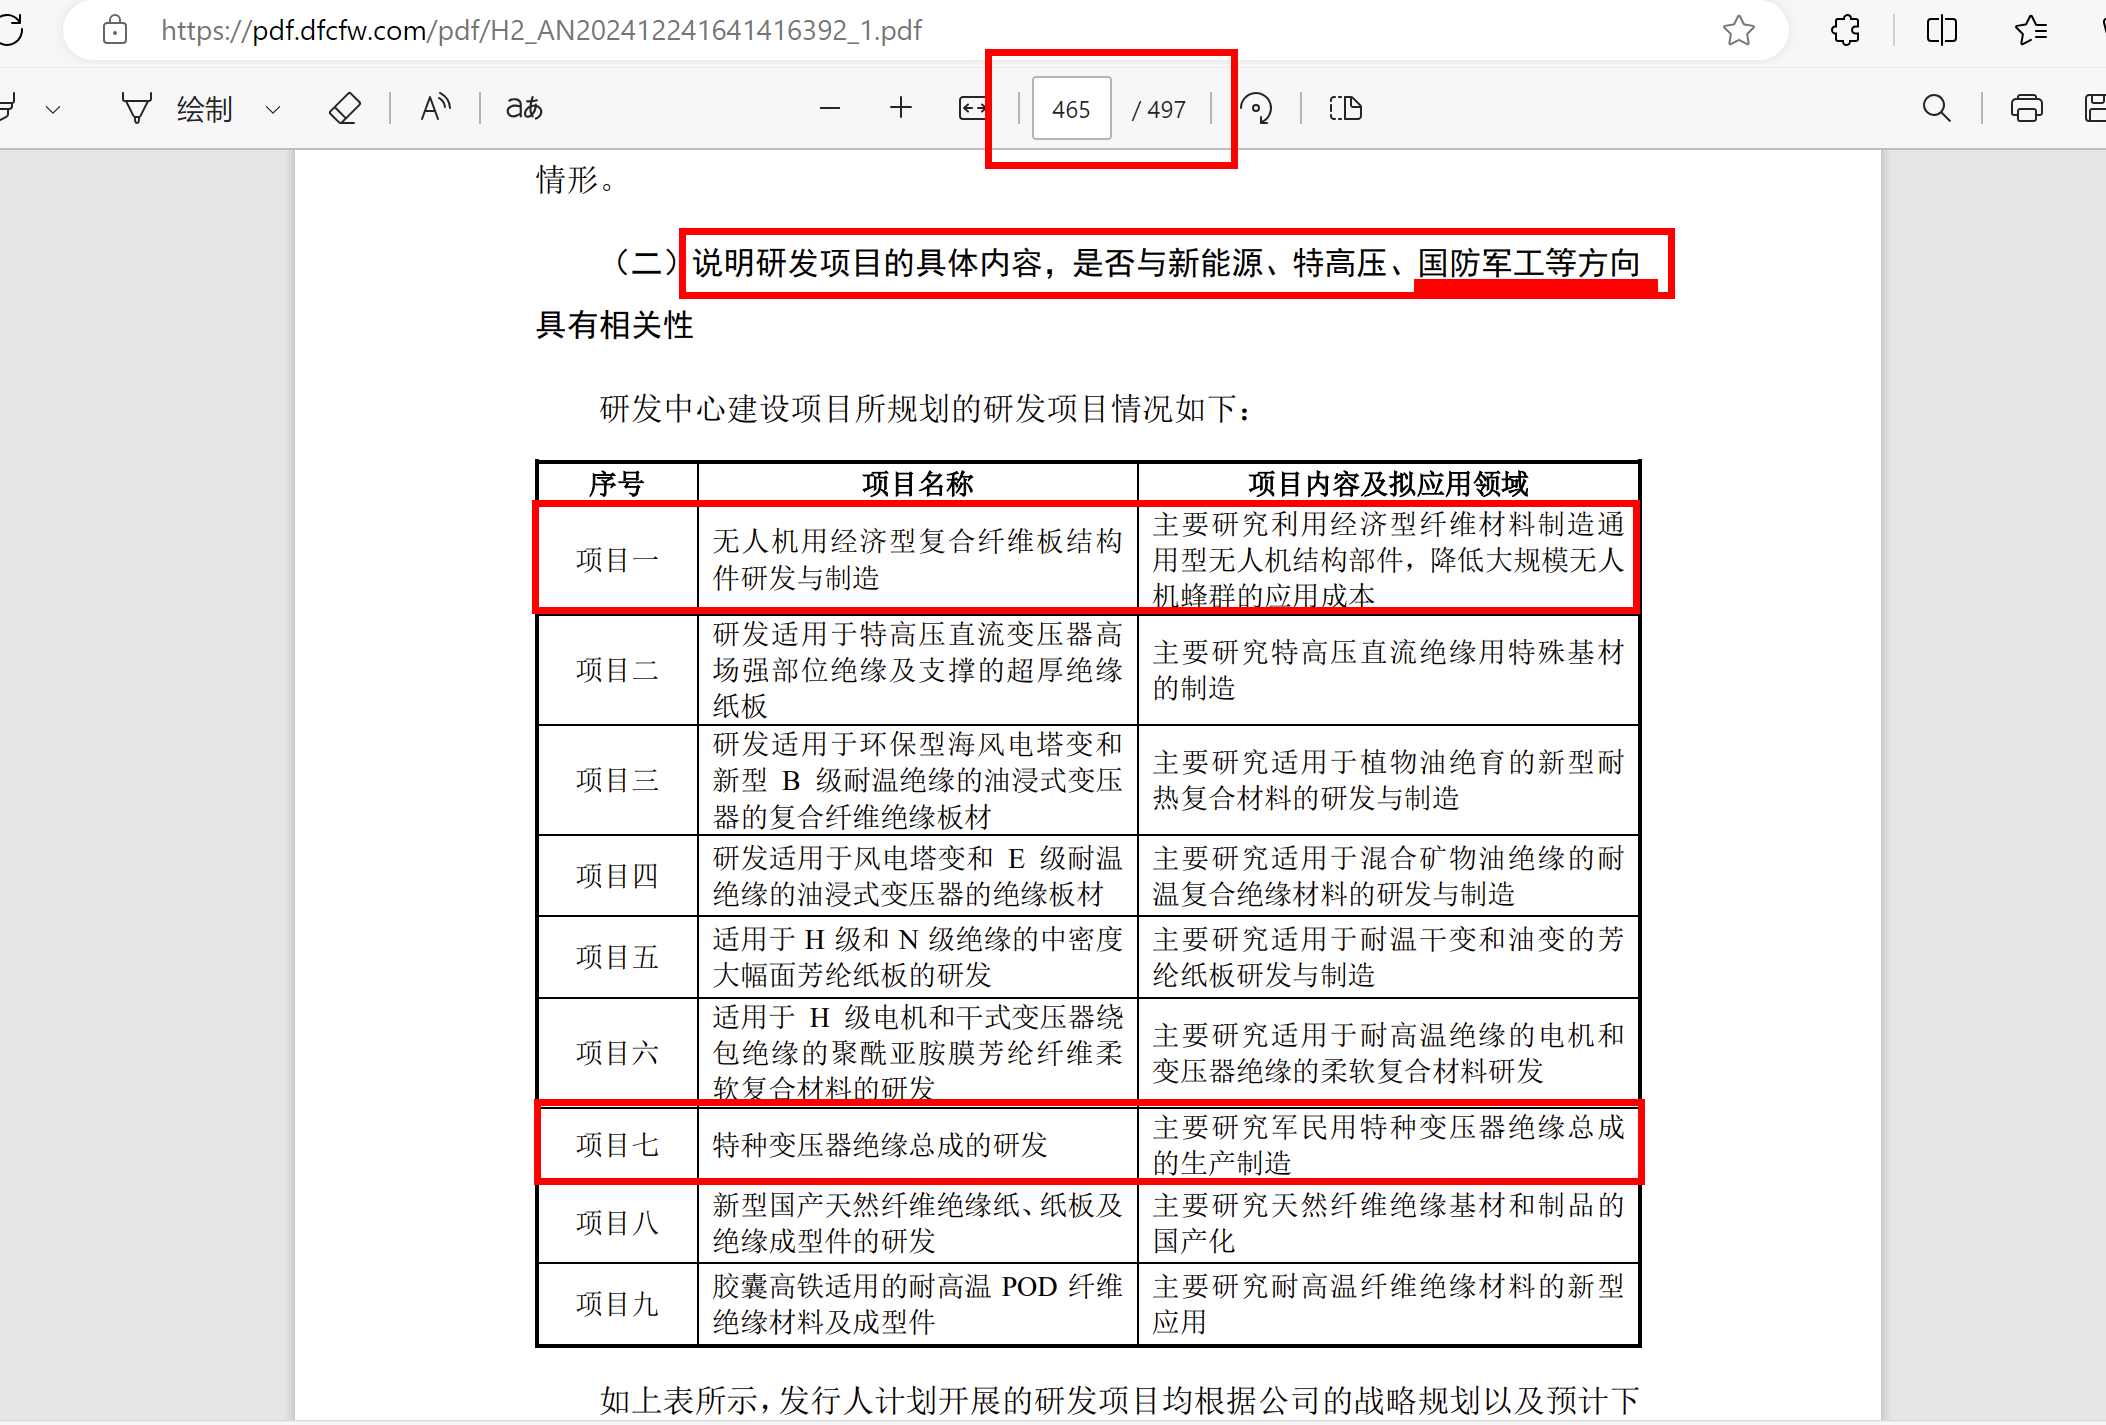Toggle page view layout icon
2106x1425 pixels.
point(1346,108)
